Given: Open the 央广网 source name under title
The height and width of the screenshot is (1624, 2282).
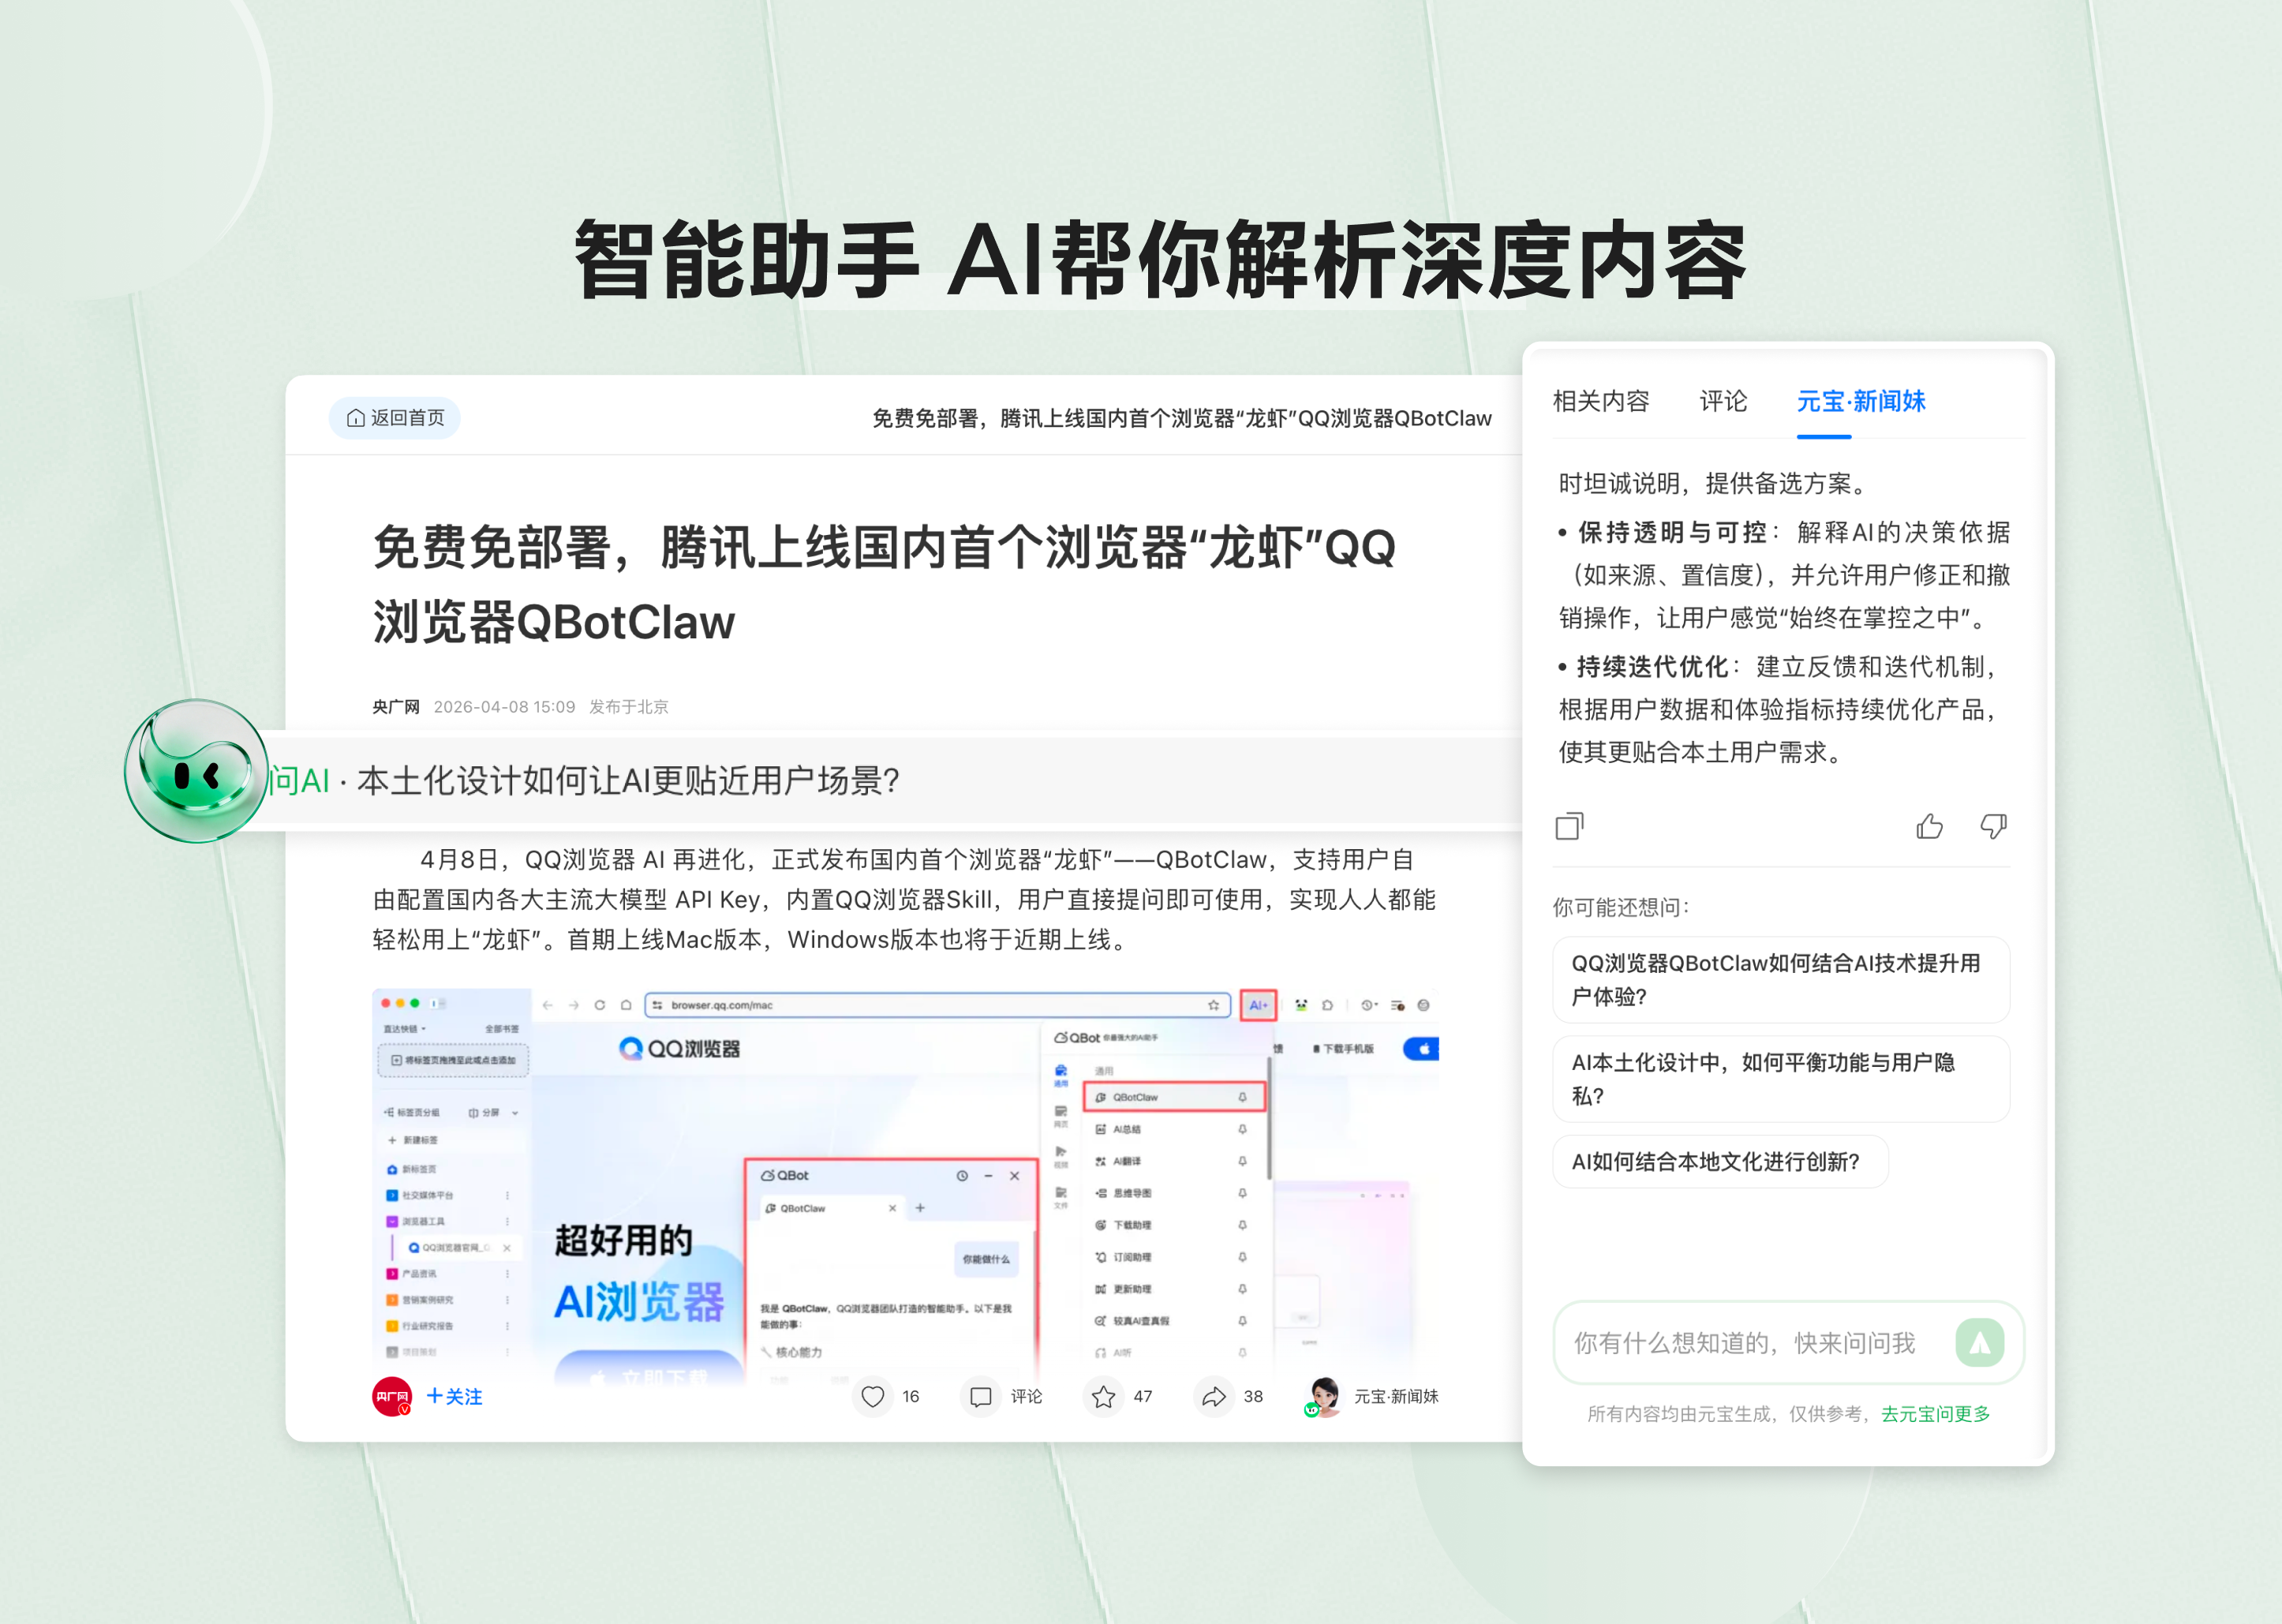Looking at the screenshot, I should click(396, 707).
